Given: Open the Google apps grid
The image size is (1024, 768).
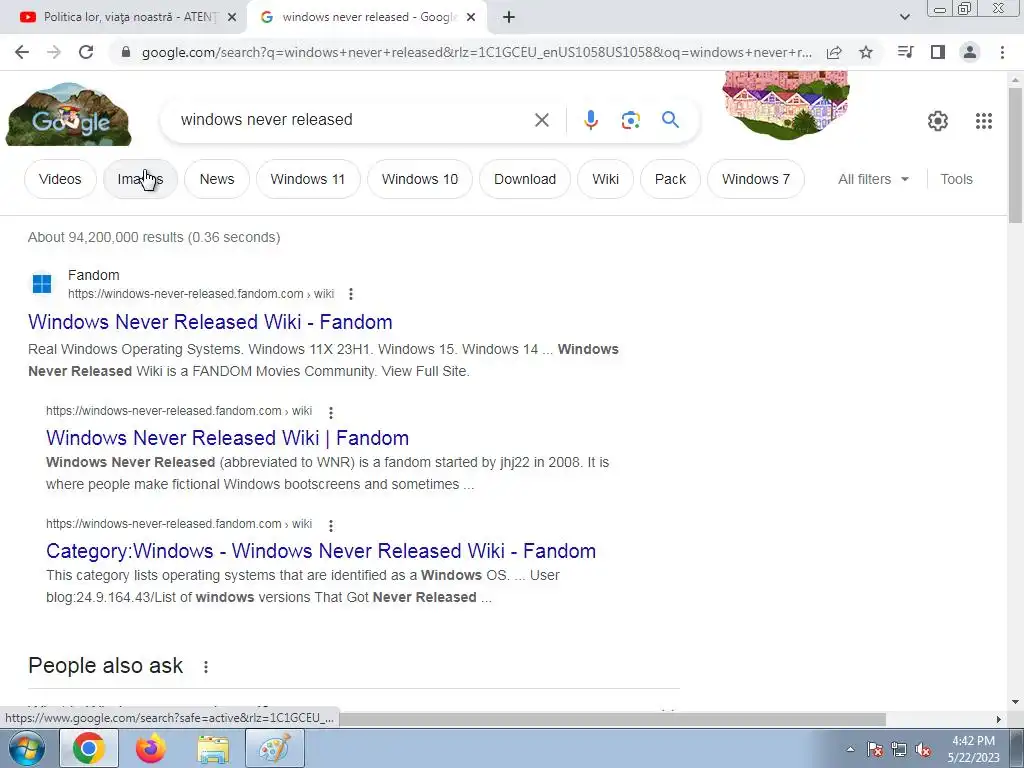Looking at the screenshot, I should [x=984, y=121].
